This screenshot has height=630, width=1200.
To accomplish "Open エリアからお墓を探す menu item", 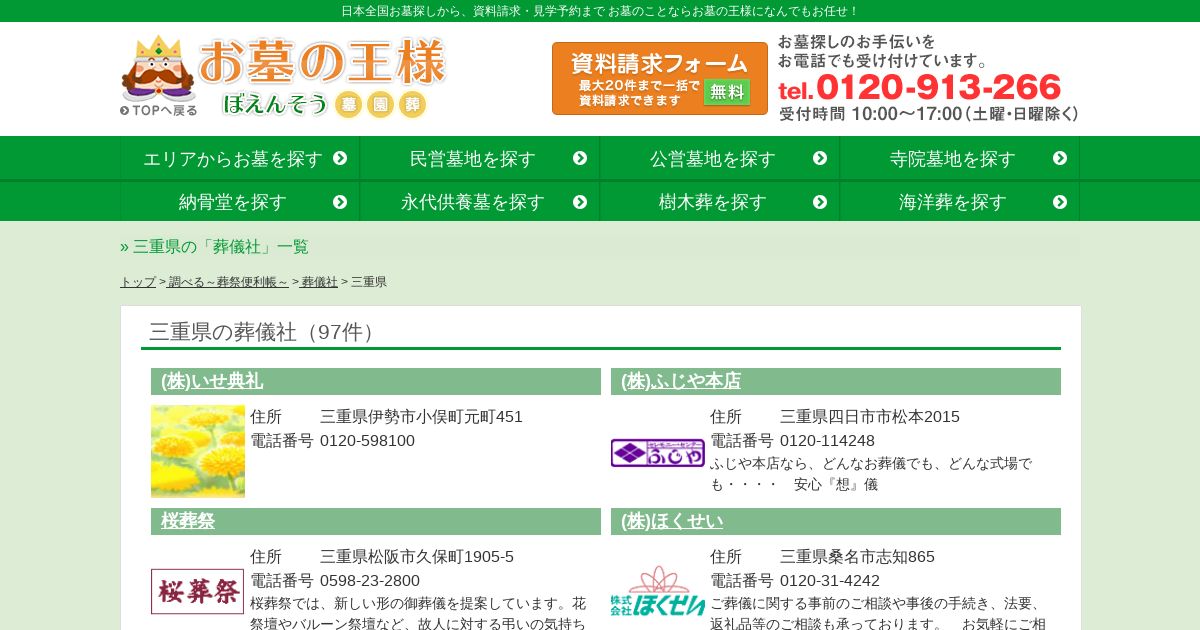I will click(x=240, y=158).
